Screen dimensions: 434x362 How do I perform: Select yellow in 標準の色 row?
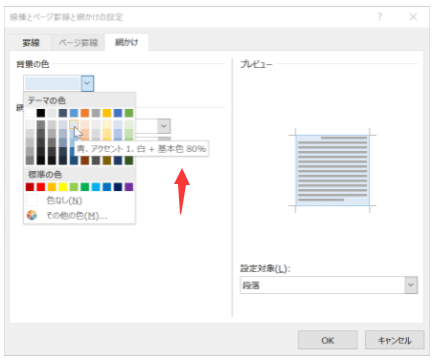tap(63, 187)
